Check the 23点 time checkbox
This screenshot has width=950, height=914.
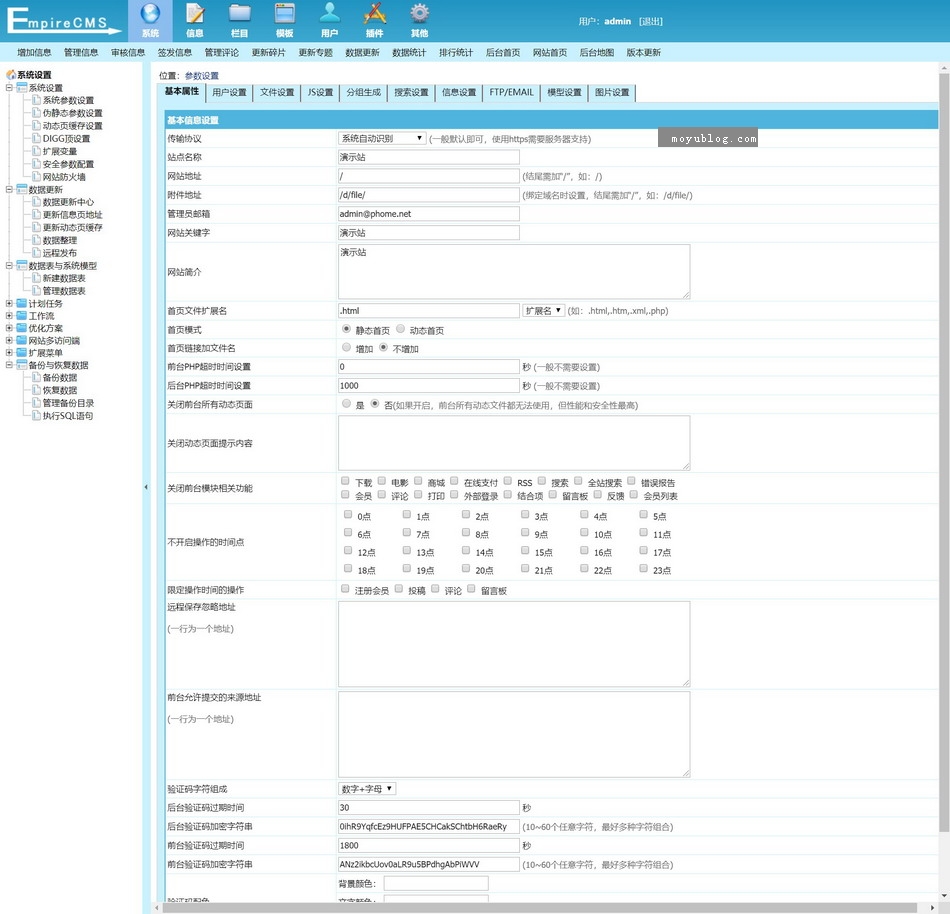(643, 568)
